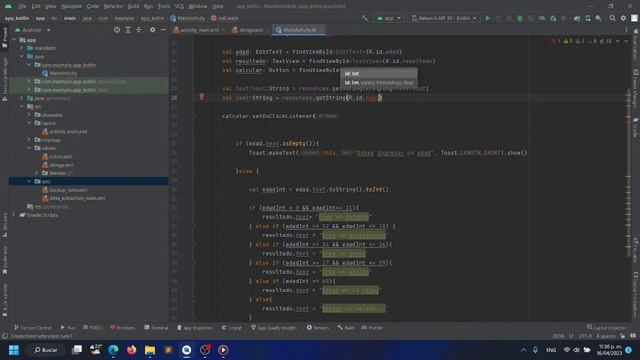Open Terminal tool window
This screenshot has height=360, width=640.
pos(156,328)
